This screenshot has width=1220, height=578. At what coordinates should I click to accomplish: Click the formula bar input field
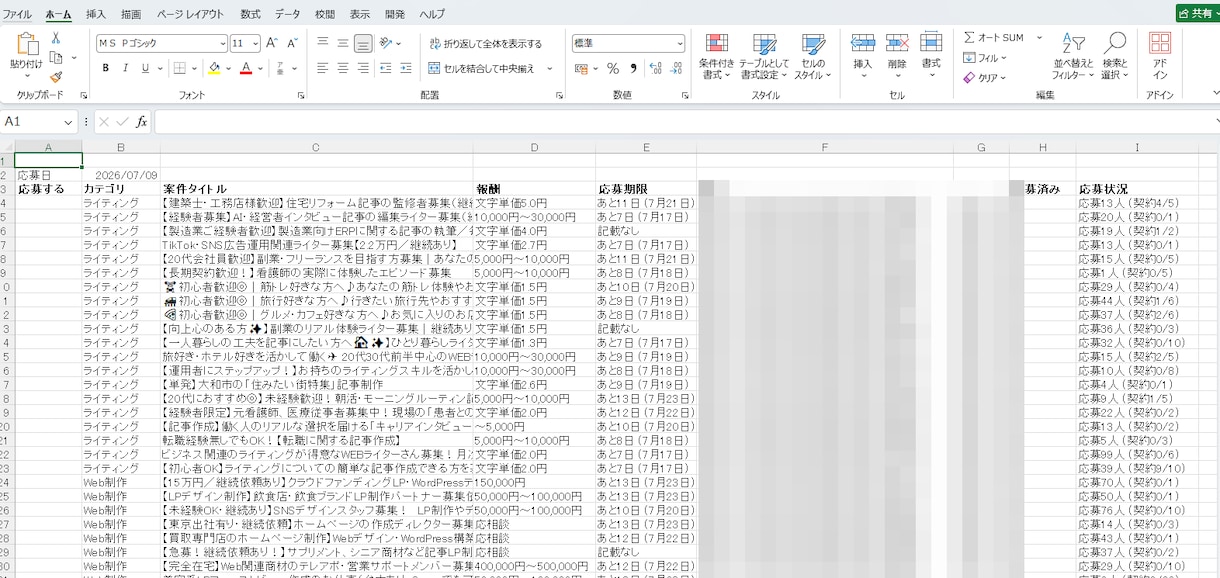click(685, 121)
